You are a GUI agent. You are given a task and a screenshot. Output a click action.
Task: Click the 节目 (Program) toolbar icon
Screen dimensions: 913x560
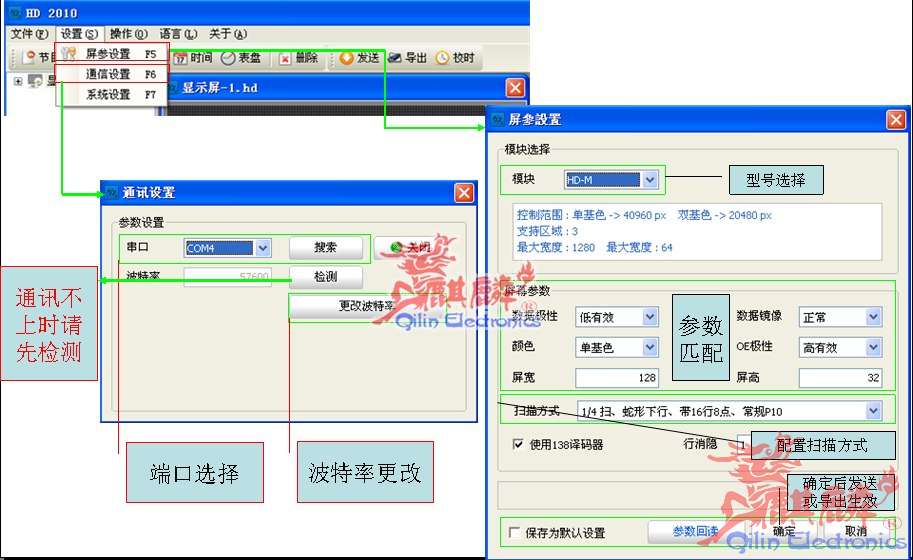[30, 58]
